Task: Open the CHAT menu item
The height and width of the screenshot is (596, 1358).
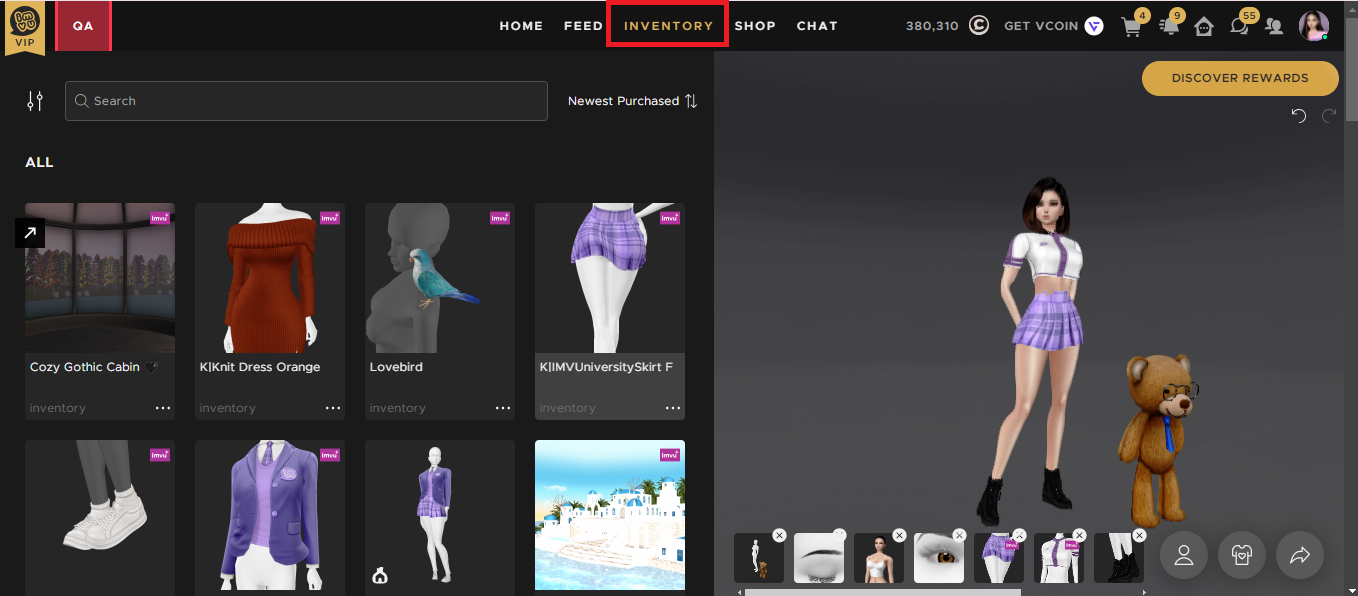Action: pyautogui.click(x=817, y=26)
